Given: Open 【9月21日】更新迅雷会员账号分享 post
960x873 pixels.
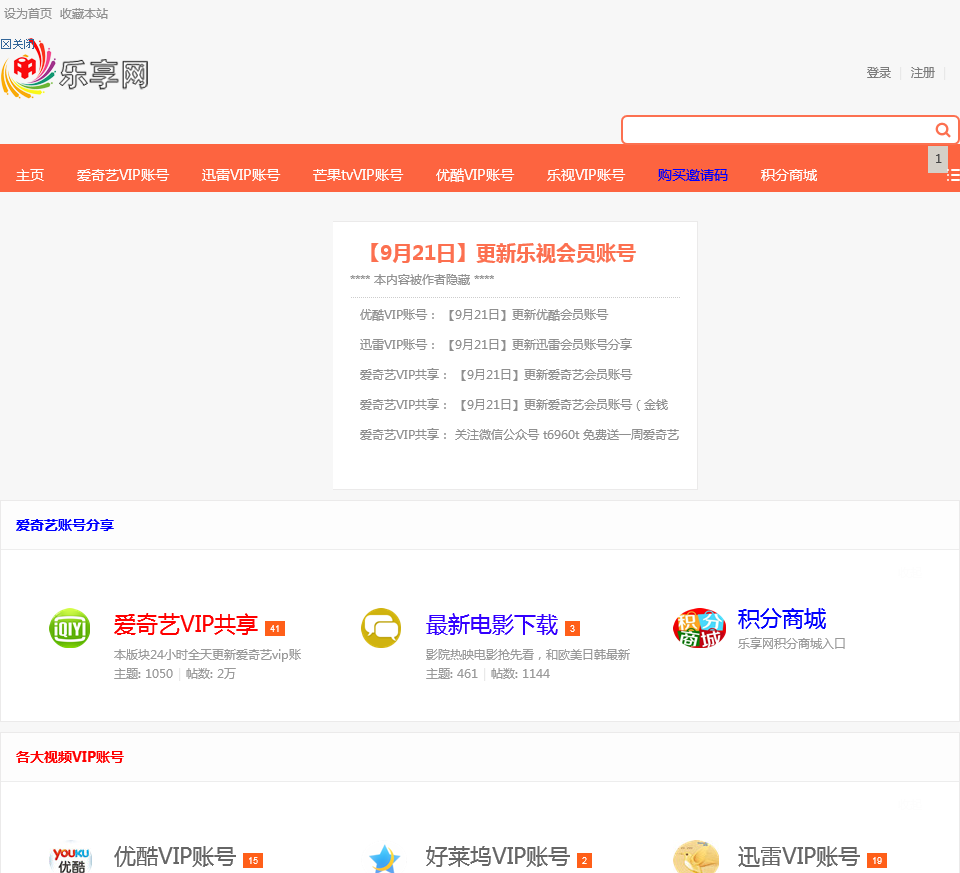Looking at the screenshot, I should [x=537, y=345].
